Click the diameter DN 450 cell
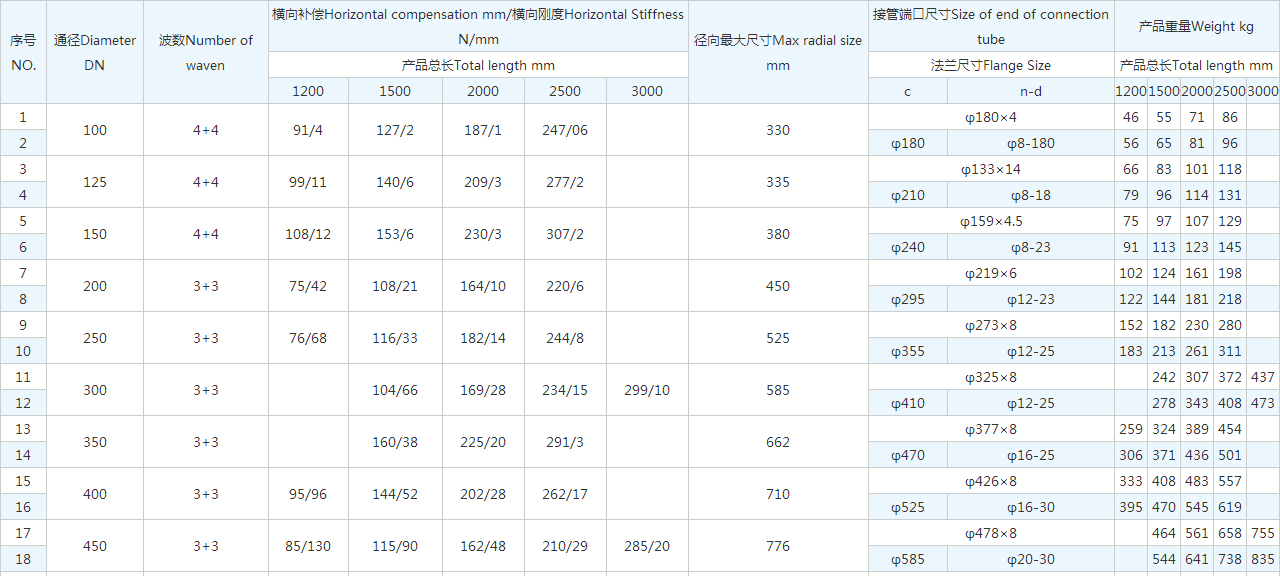 (95, 546)
